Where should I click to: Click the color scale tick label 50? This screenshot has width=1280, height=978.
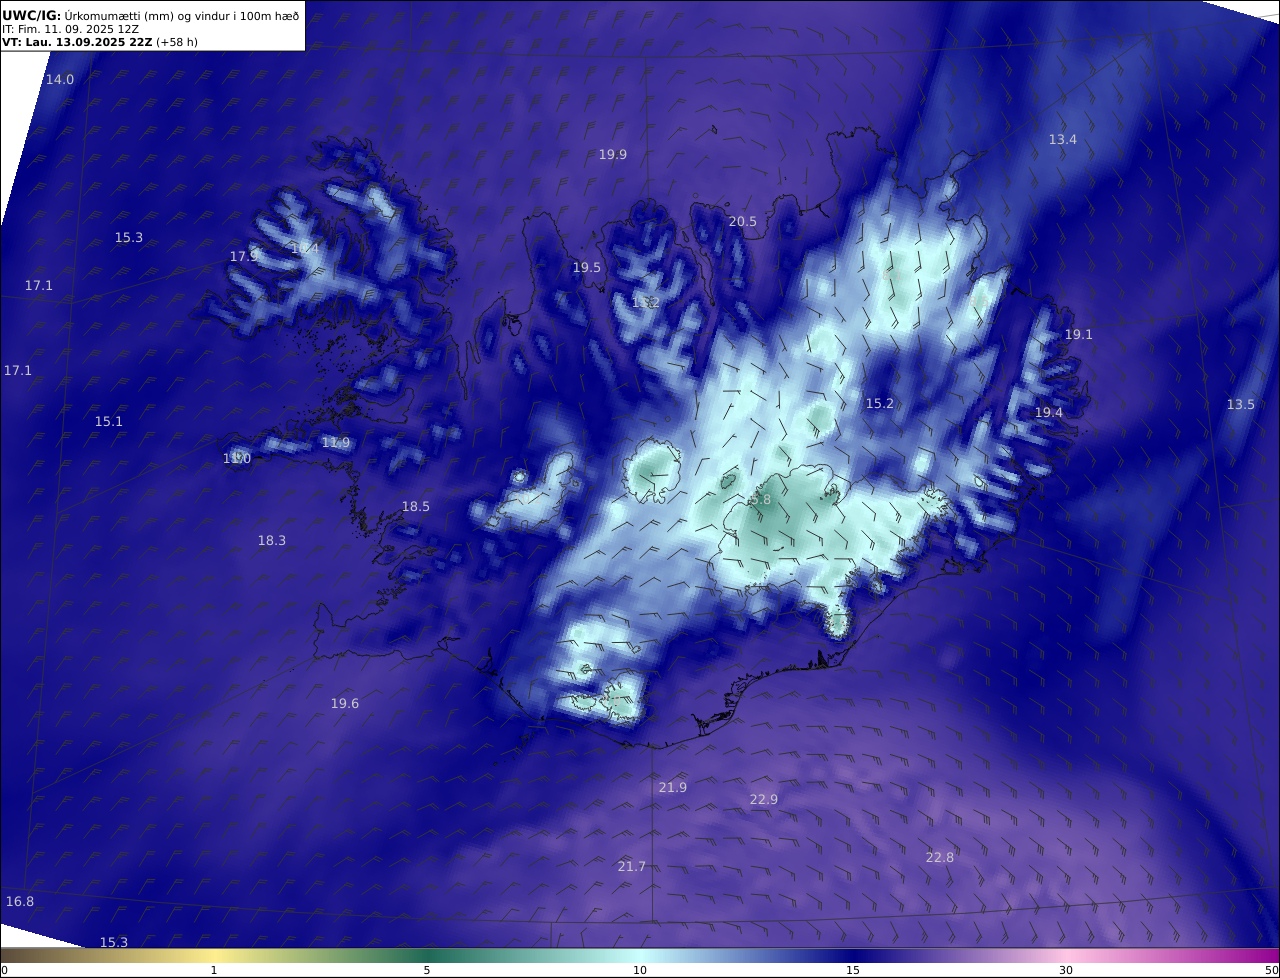pos(1271,971)
